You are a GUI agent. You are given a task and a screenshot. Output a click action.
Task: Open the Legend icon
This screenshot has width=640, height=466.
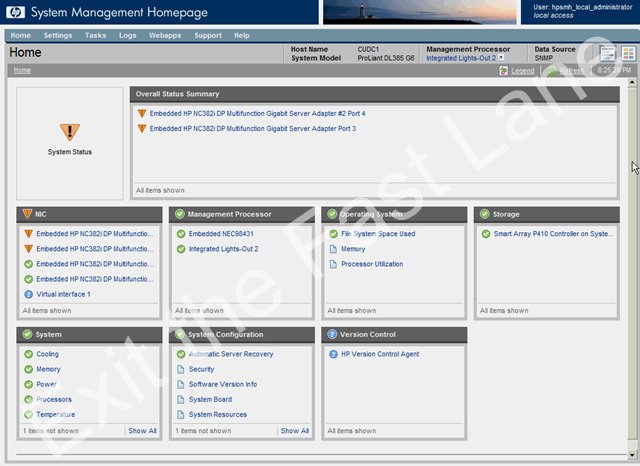tap(504, 71)
